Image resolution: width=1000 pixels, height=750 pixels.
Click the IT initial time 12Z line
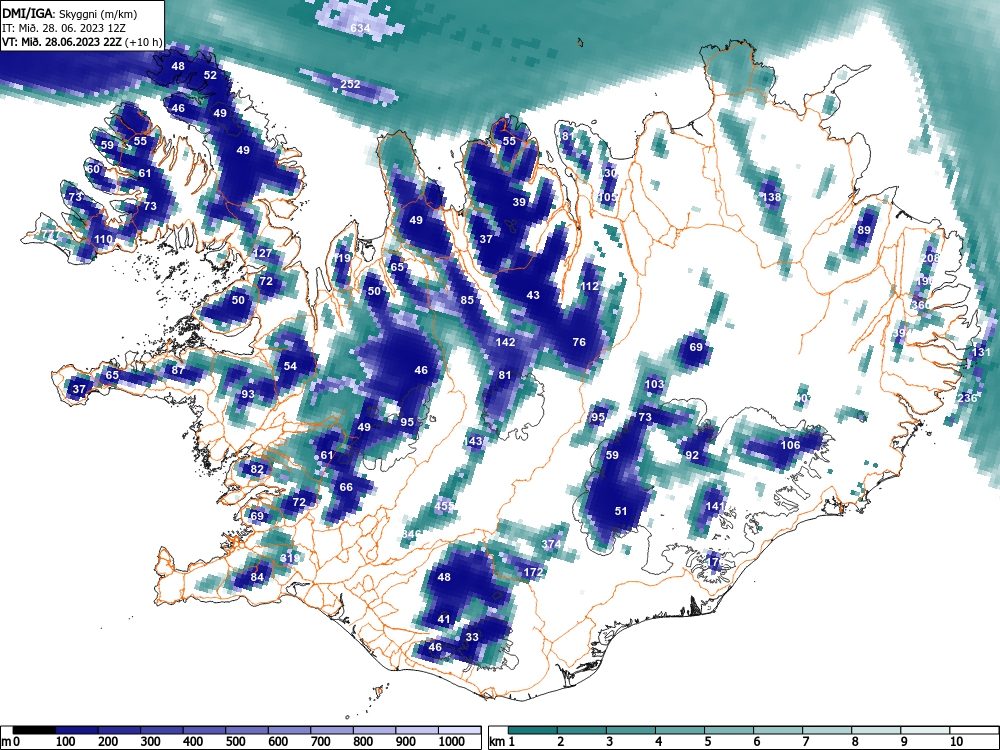click(x=65, y=28)
